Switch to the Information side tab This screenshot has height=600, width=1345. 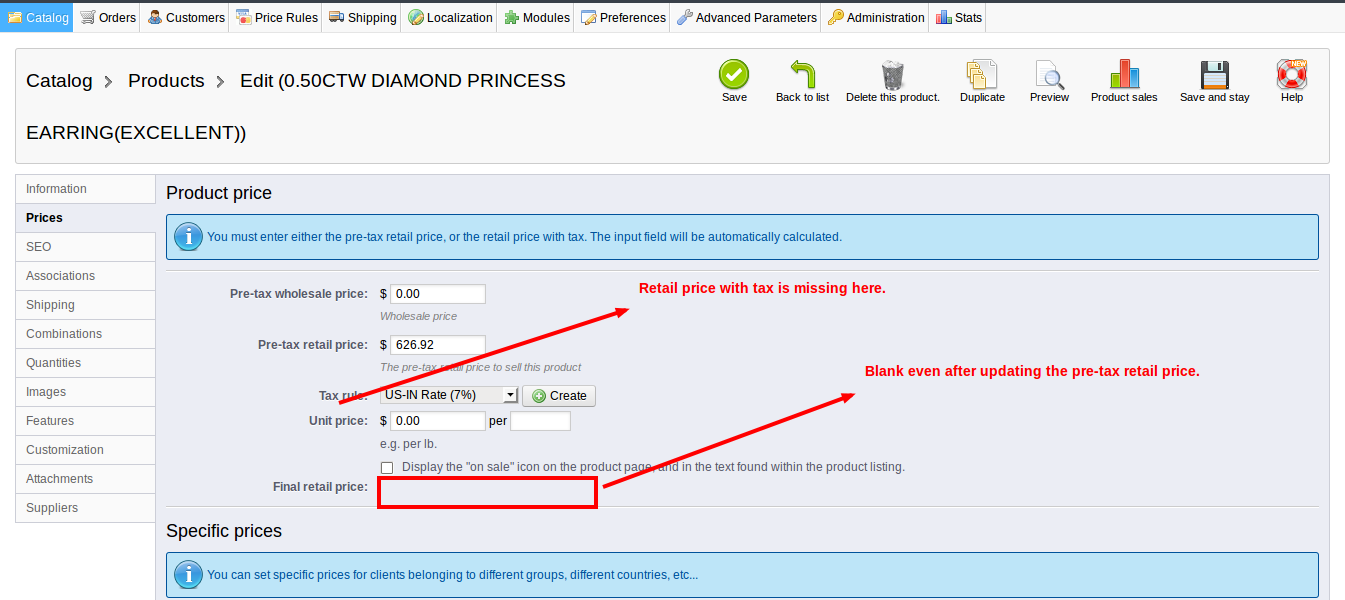tap(86, 189)
